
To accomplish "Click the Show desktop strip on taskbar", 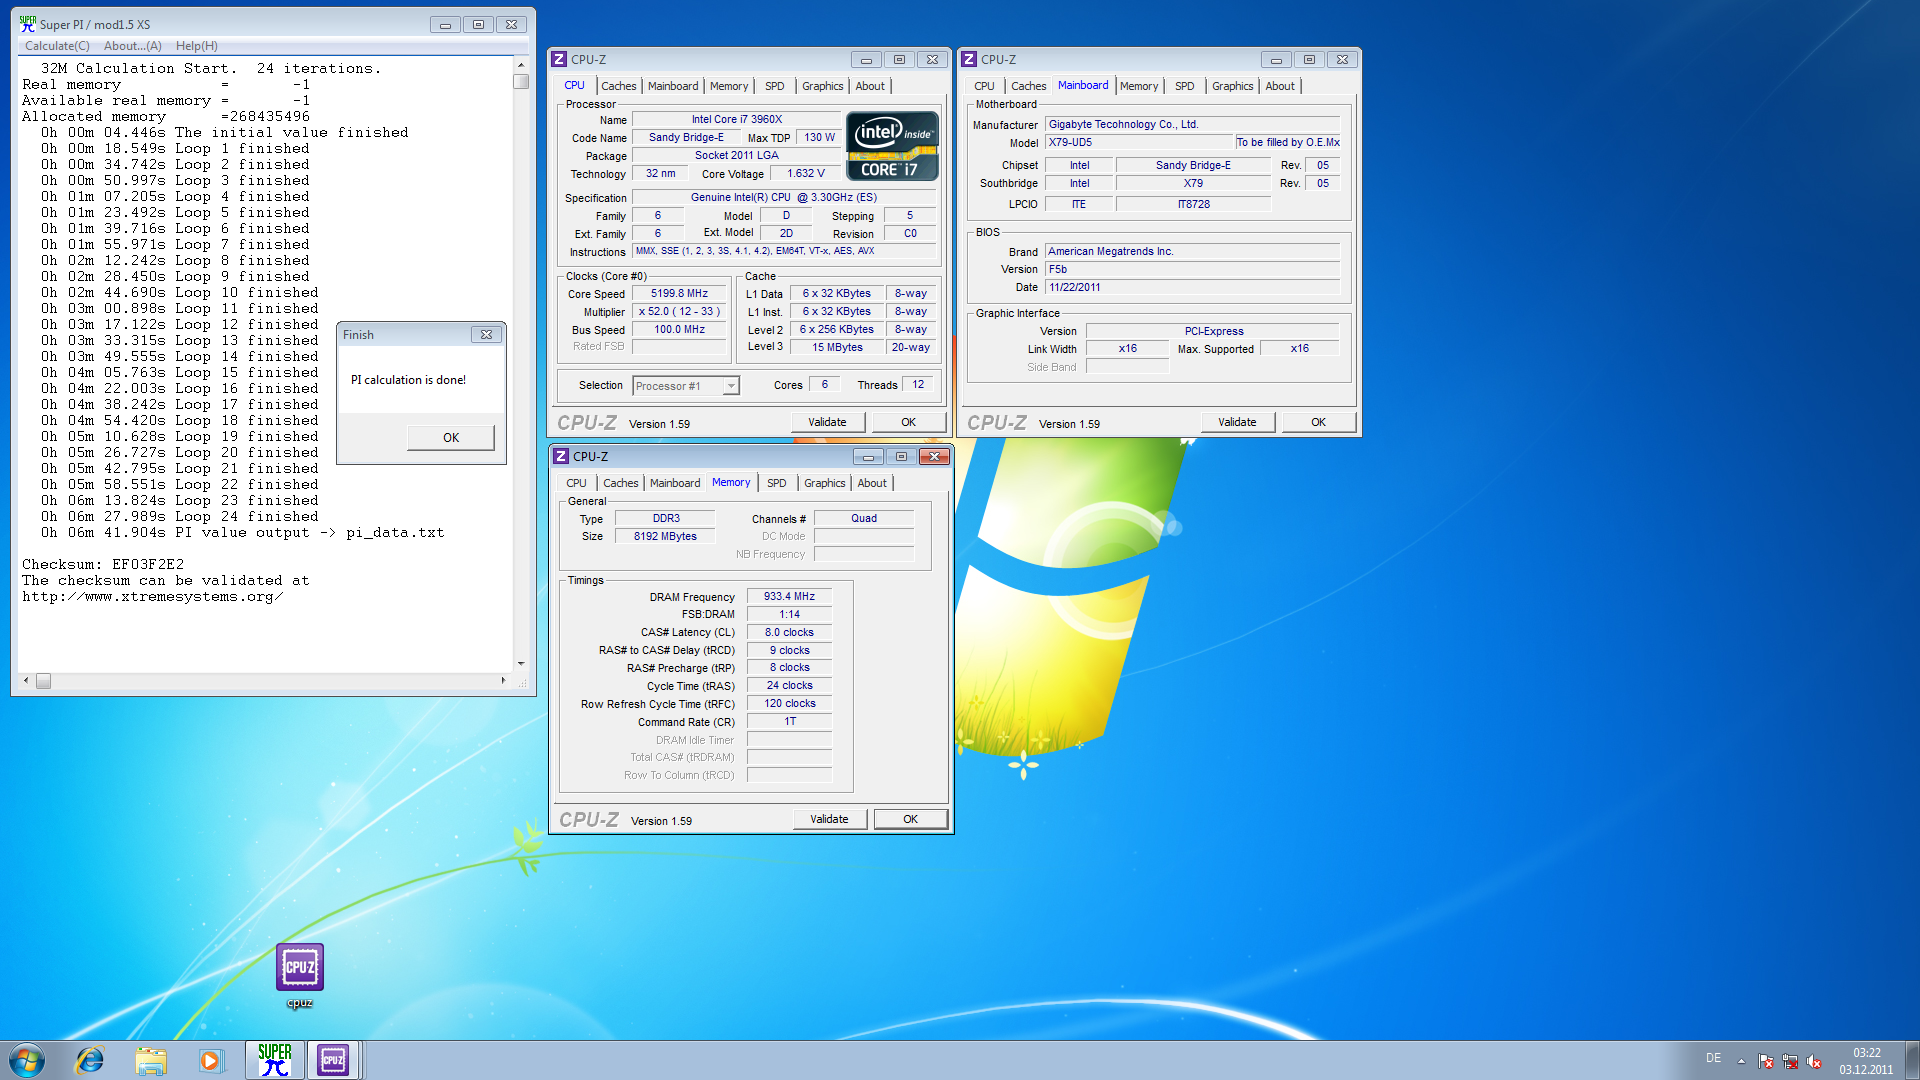I will coord(1912,1060).
